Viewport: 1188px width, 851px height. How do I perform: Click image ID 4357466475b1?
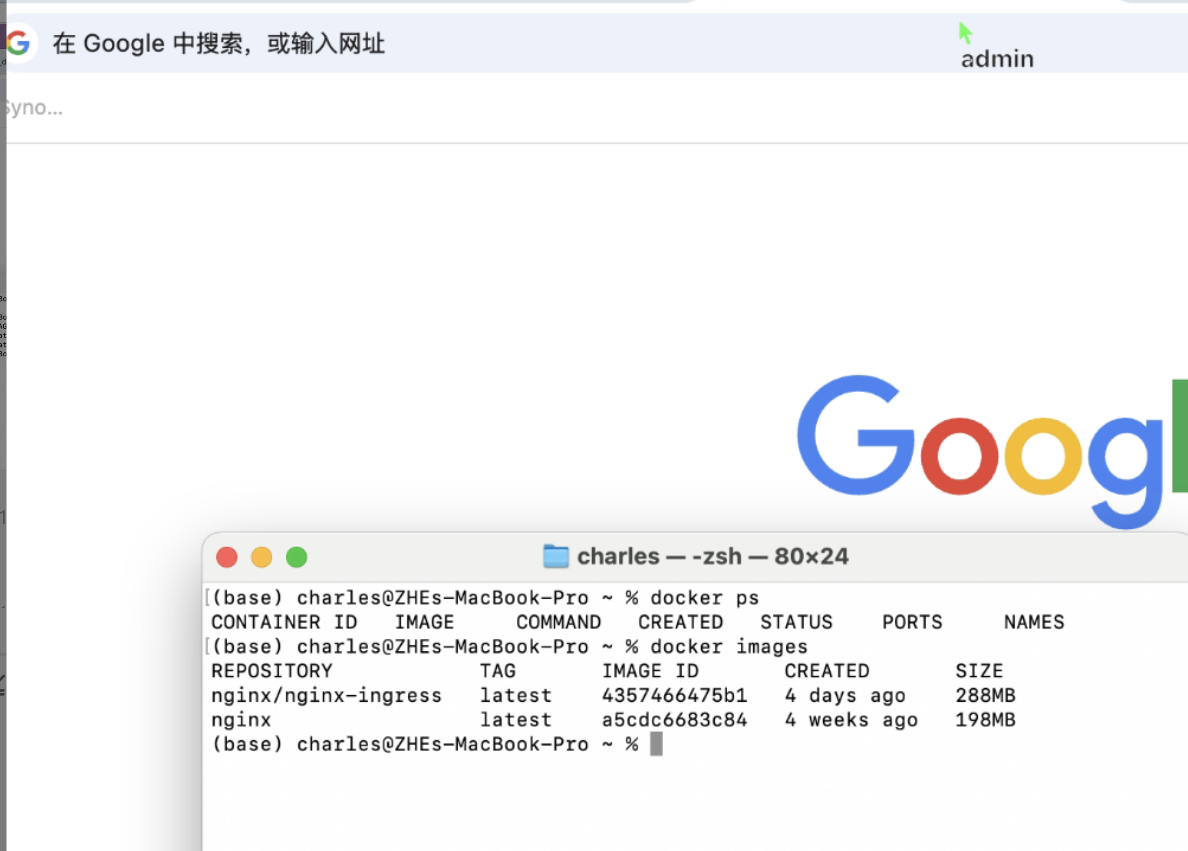point(674,696)
